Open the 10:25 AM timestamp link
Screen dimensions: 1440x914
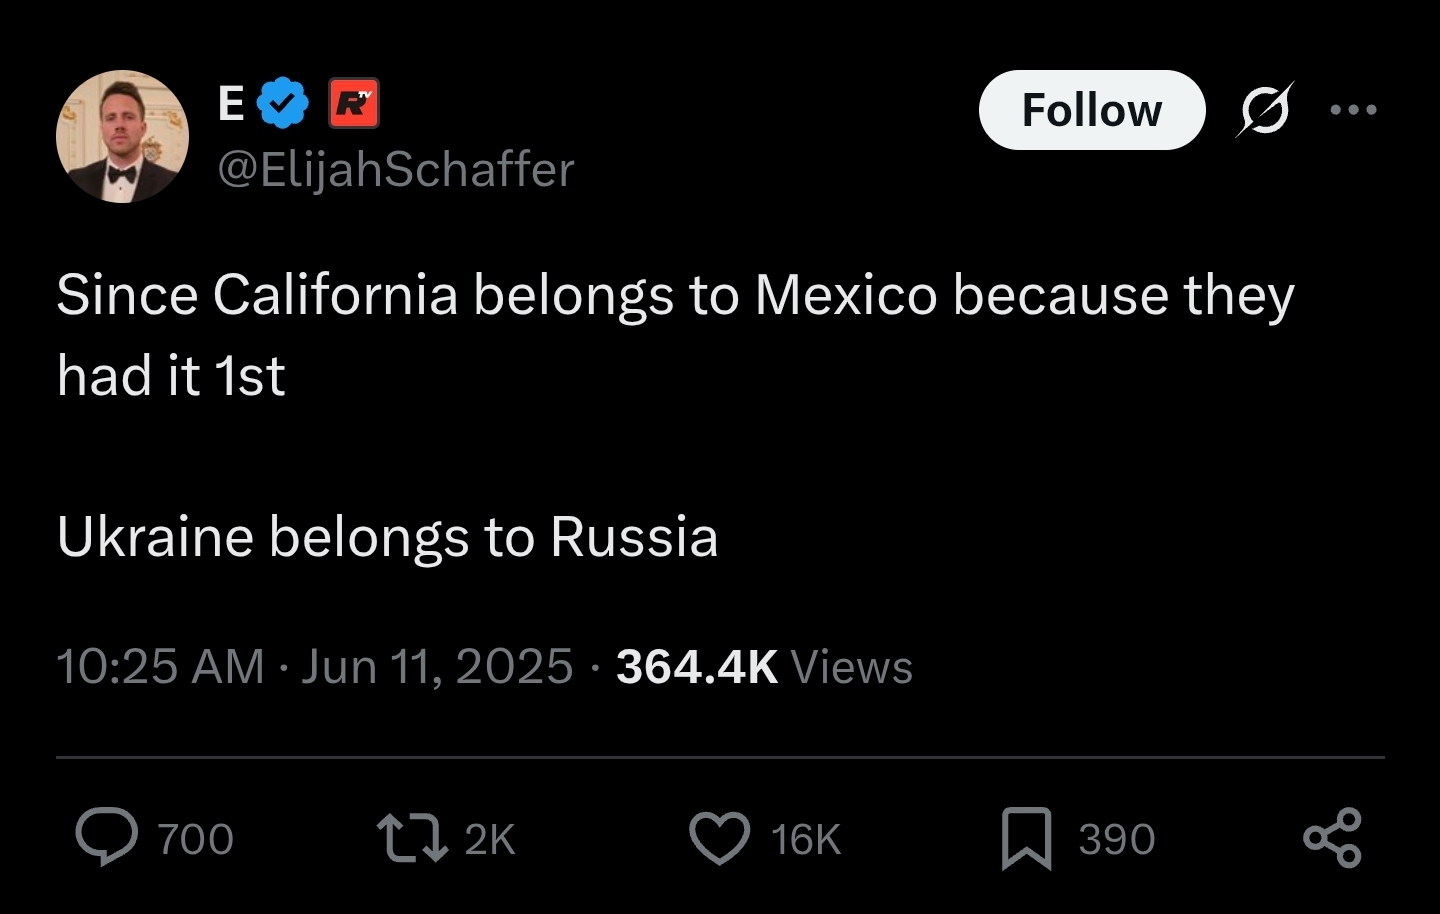tap(160, 667)
